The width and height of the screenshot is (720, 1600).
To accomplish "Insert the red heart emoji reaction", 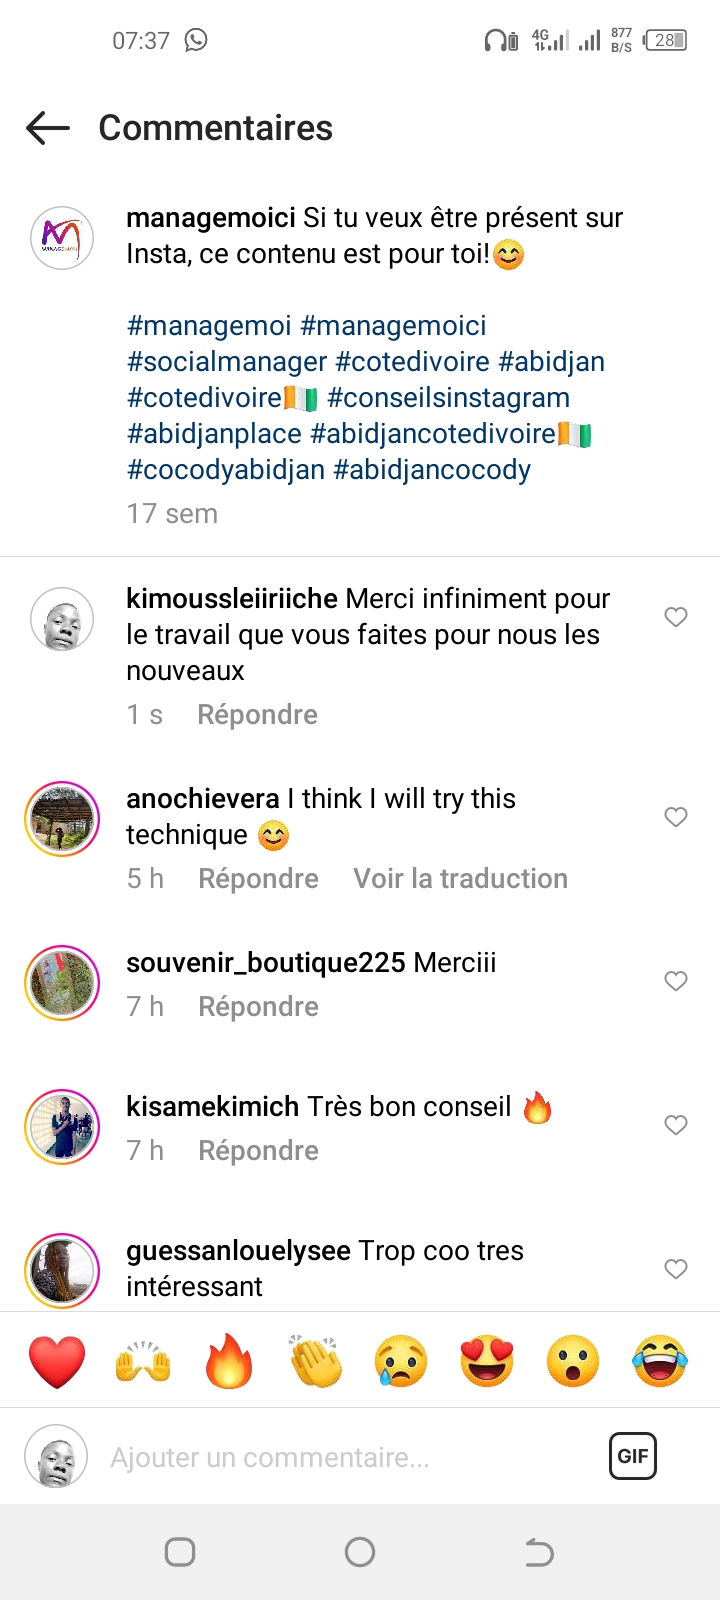I will coord(57,1361).
